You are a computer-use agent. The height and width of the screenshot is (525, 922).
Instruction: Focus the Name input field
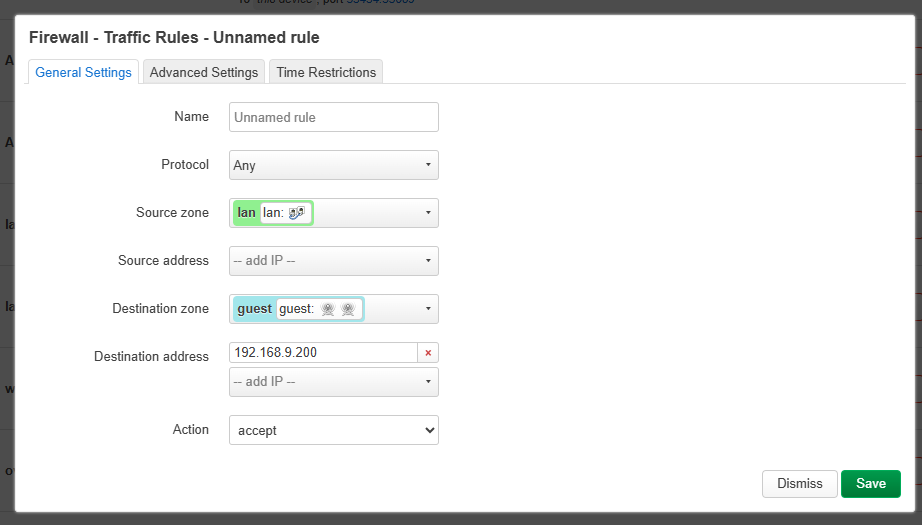333,117
